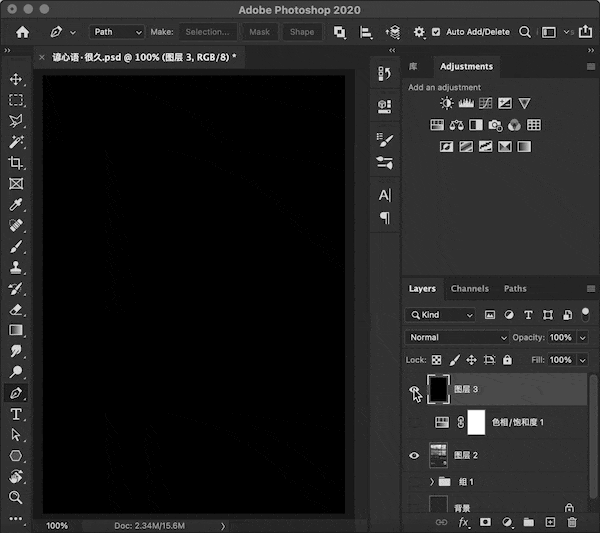Open the Normal blend mode dropdown
The width and height of the screenshot is (600, 533).
pyautogui.click(x=457, y=337)
